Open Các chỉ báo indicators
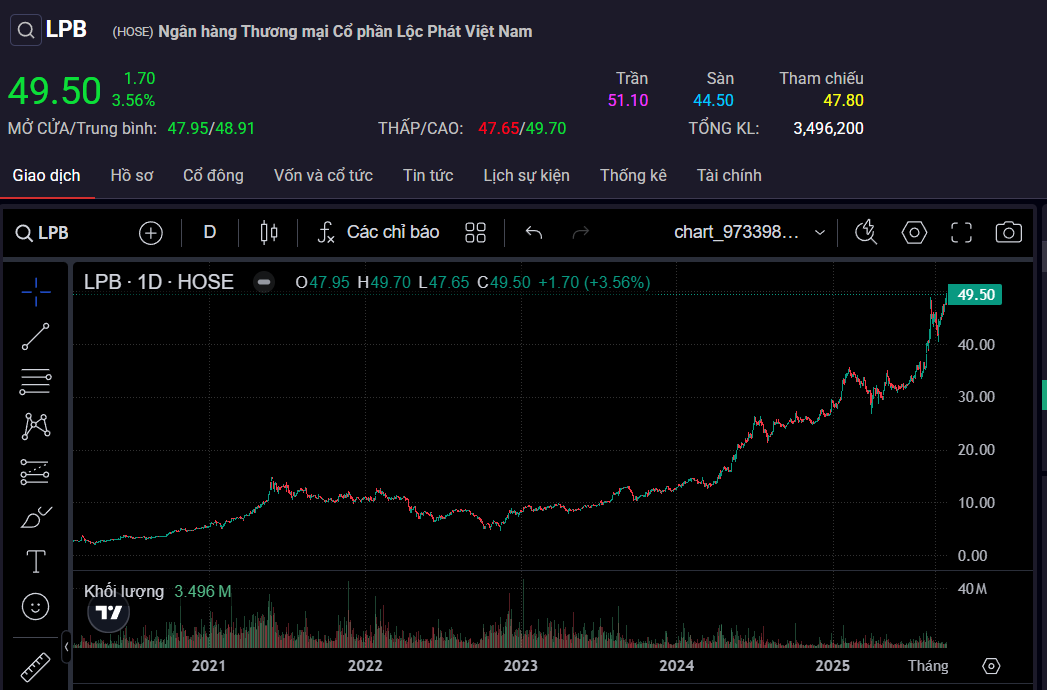 click(x=379, y=233)
